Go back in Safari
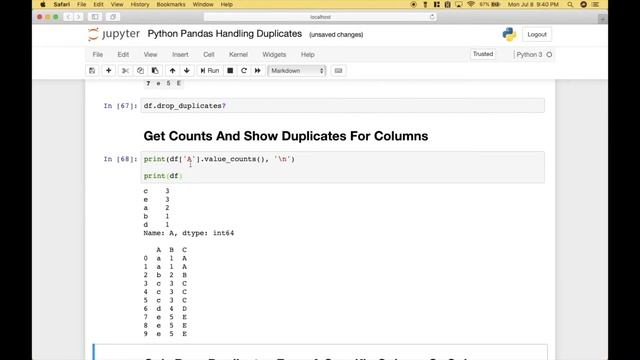 pos(68,17)
